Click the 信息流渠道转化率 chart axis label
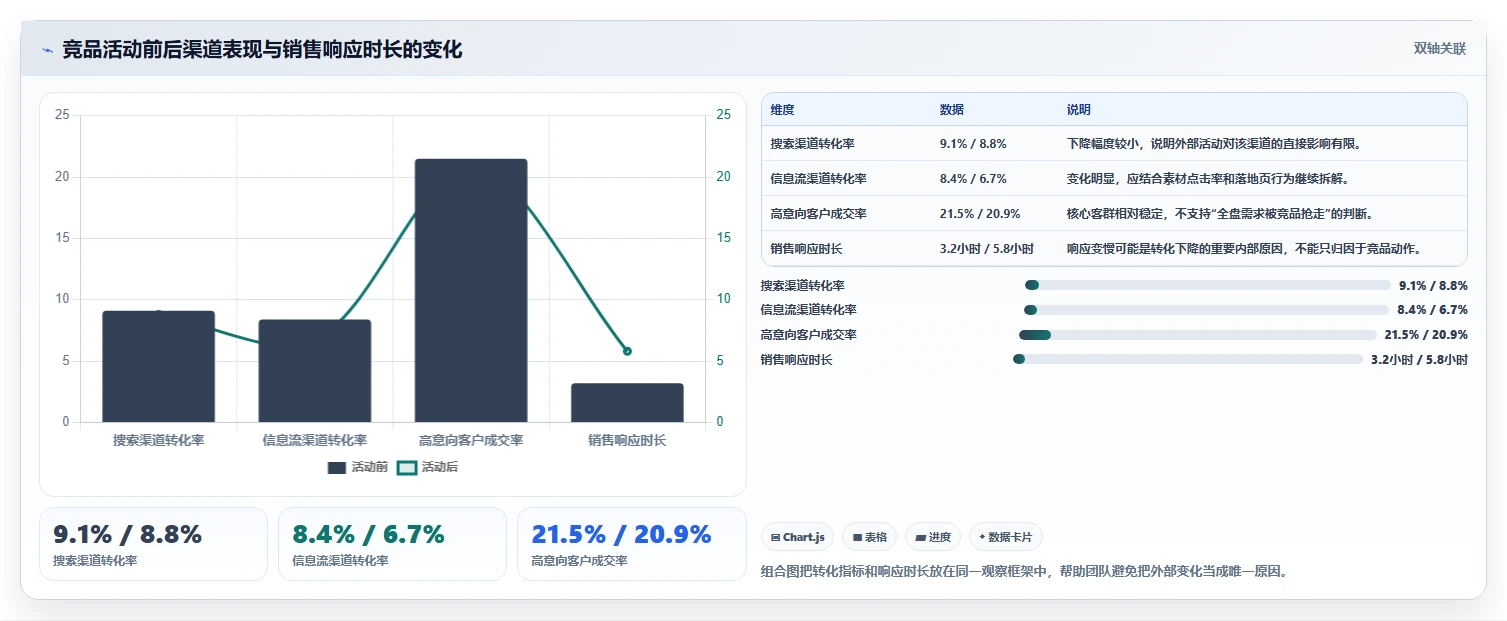Viewport: 1507px width, 621px height. click(x=315, y=440)
